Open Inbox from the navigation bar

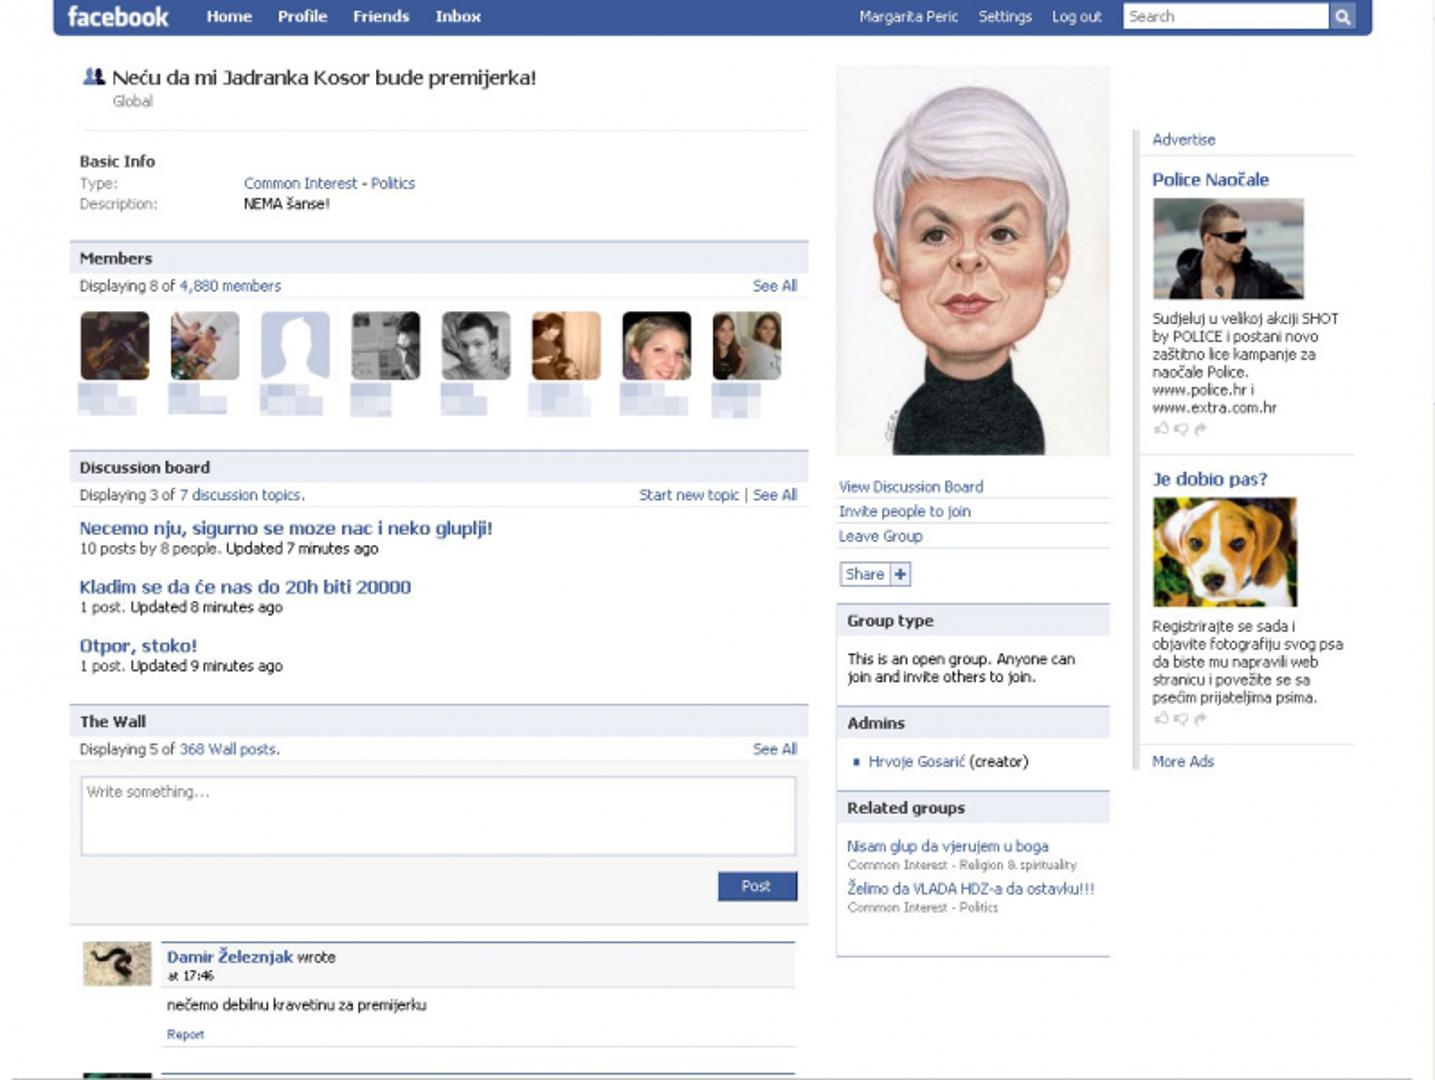(458, 17)
